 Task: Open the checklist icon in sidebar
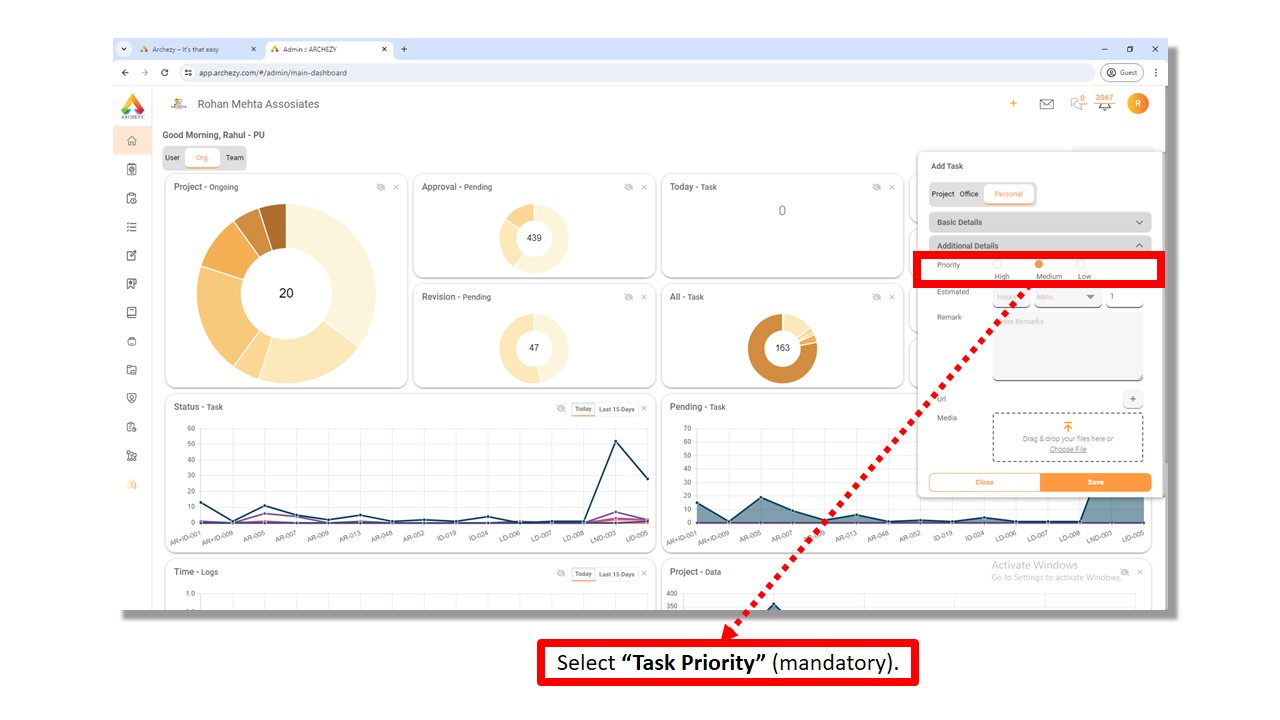pos(132,227)
